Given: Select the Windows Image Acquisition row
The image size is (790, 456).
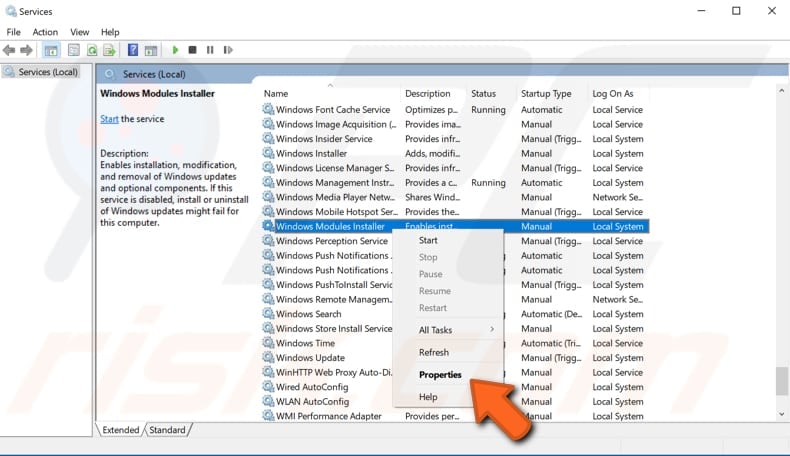Looking at the screenshot, I should 455,124.
